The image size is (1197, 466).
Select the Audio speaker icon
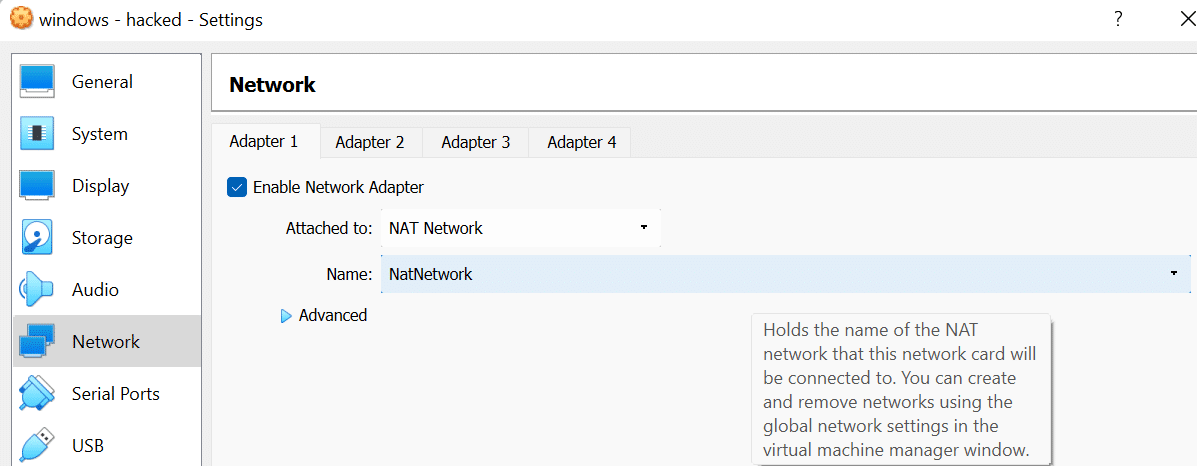pos(37,290)
